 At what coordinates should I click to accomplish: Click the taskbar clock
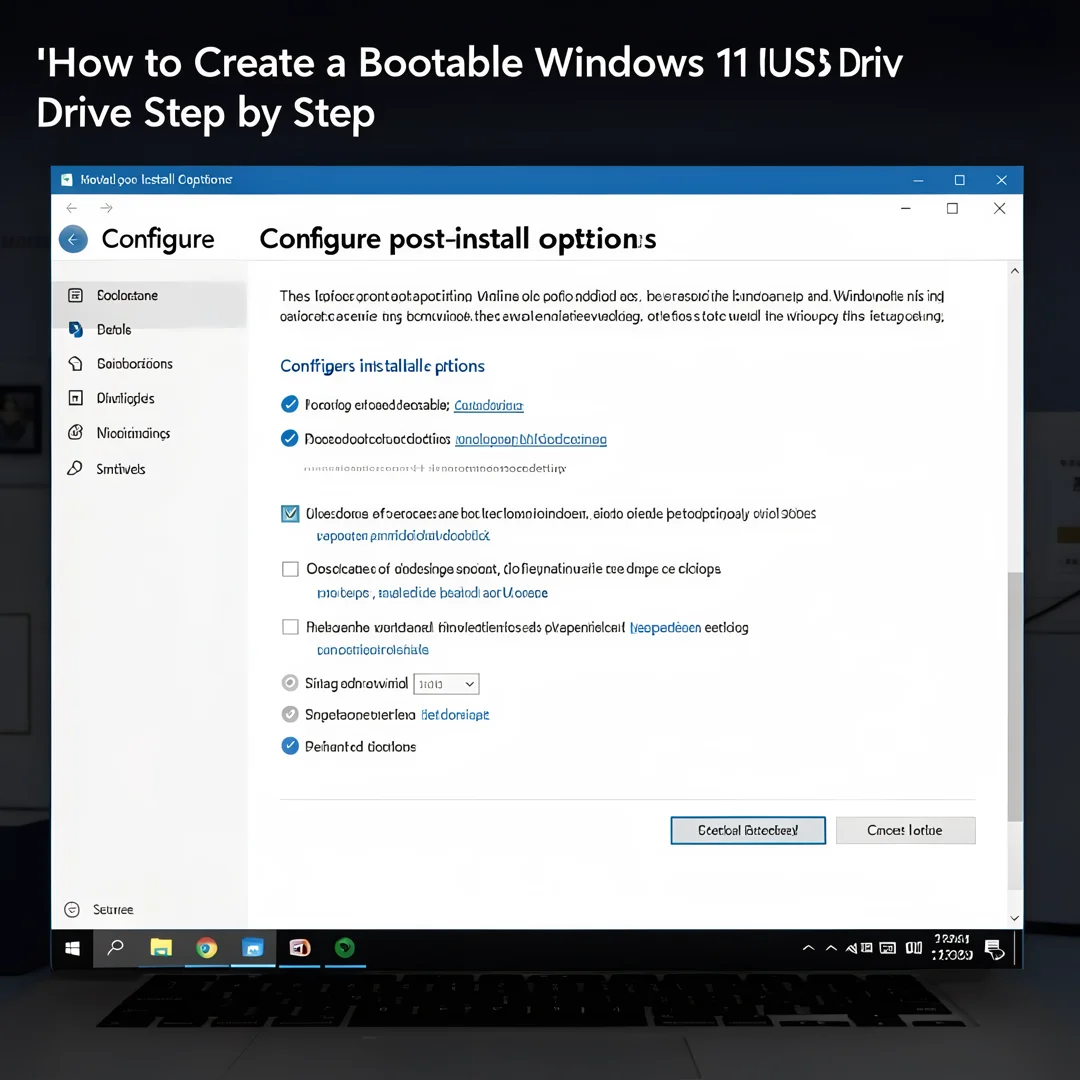[x=952, y=947]
